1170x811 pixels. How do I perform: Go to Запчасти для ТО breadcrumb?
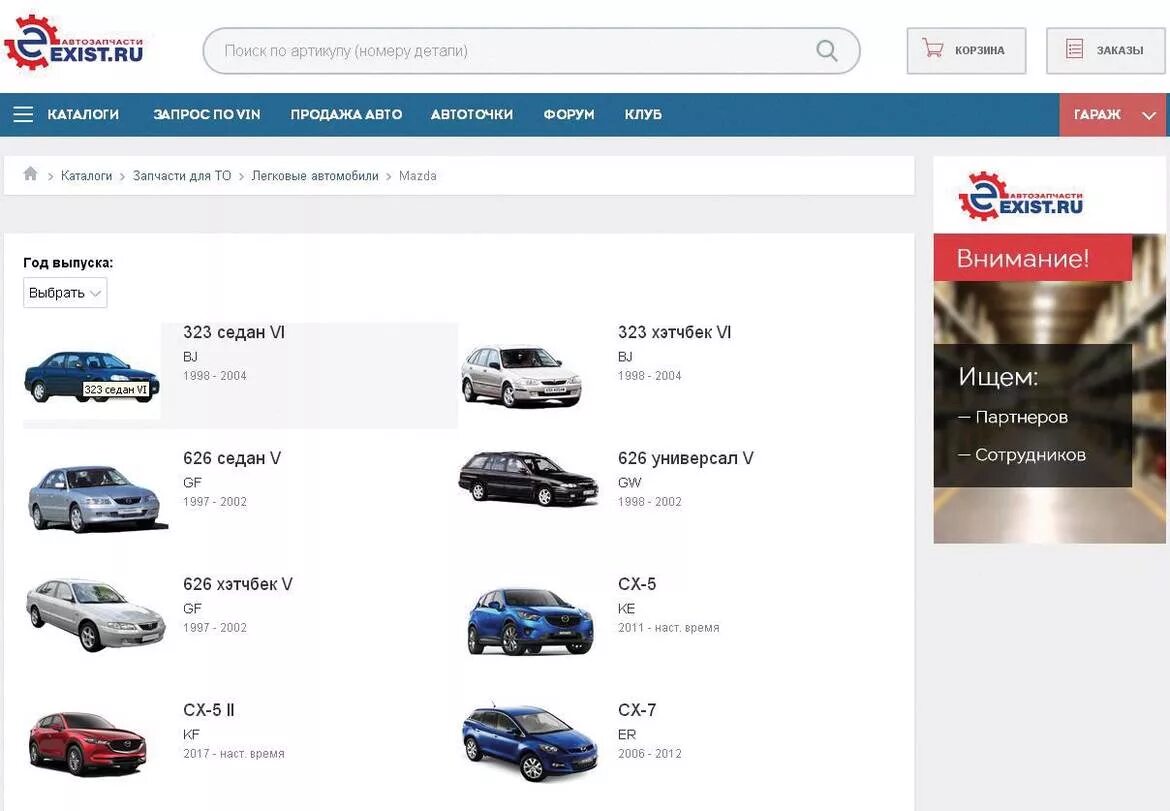pyautogui.click(x=182, y=176)
